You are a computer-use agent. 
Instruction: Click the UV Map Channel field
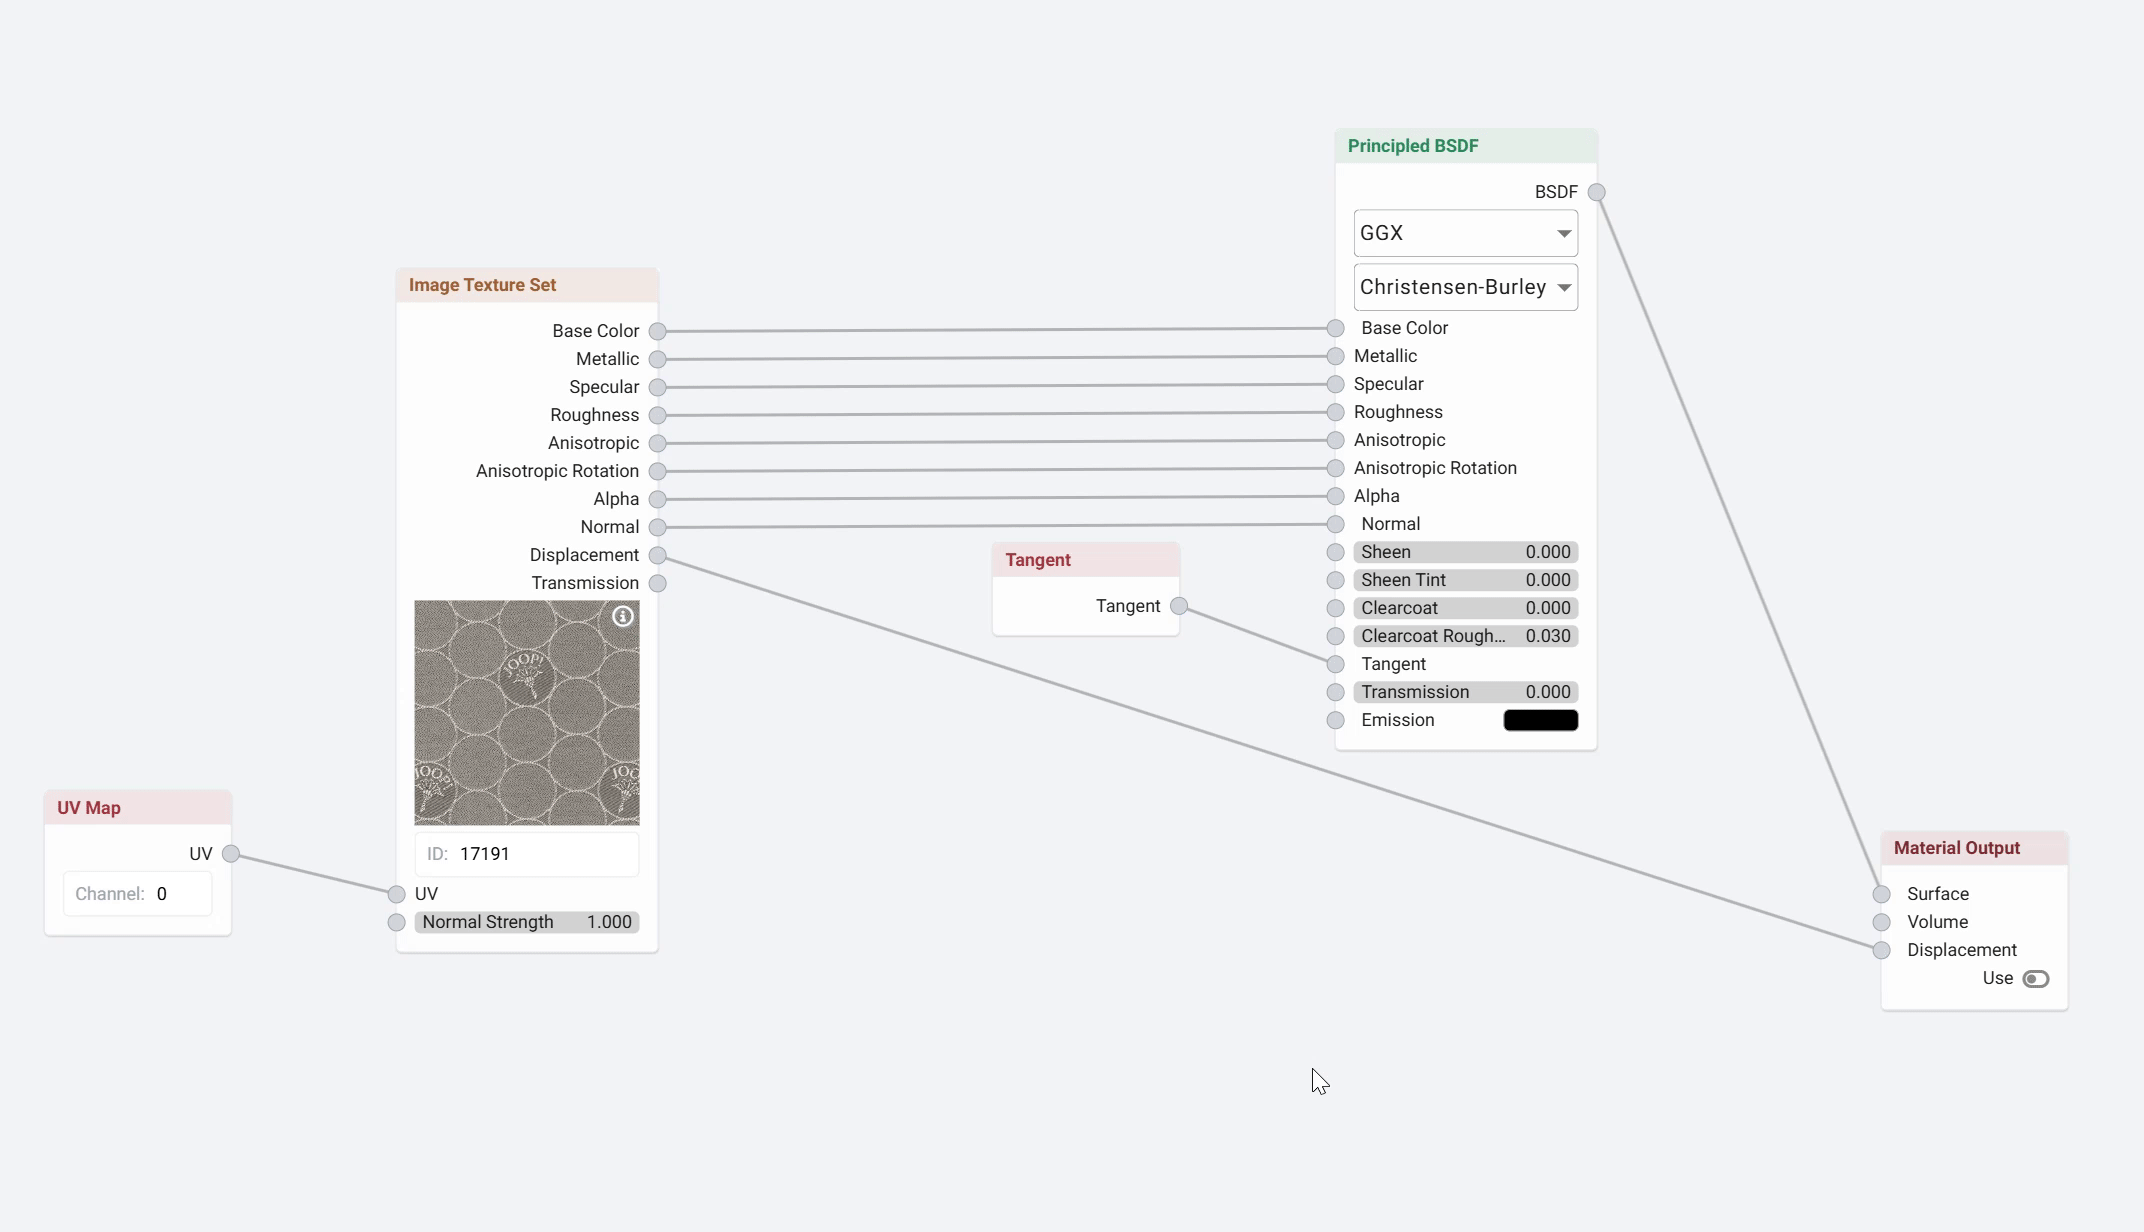click(137, 894)
